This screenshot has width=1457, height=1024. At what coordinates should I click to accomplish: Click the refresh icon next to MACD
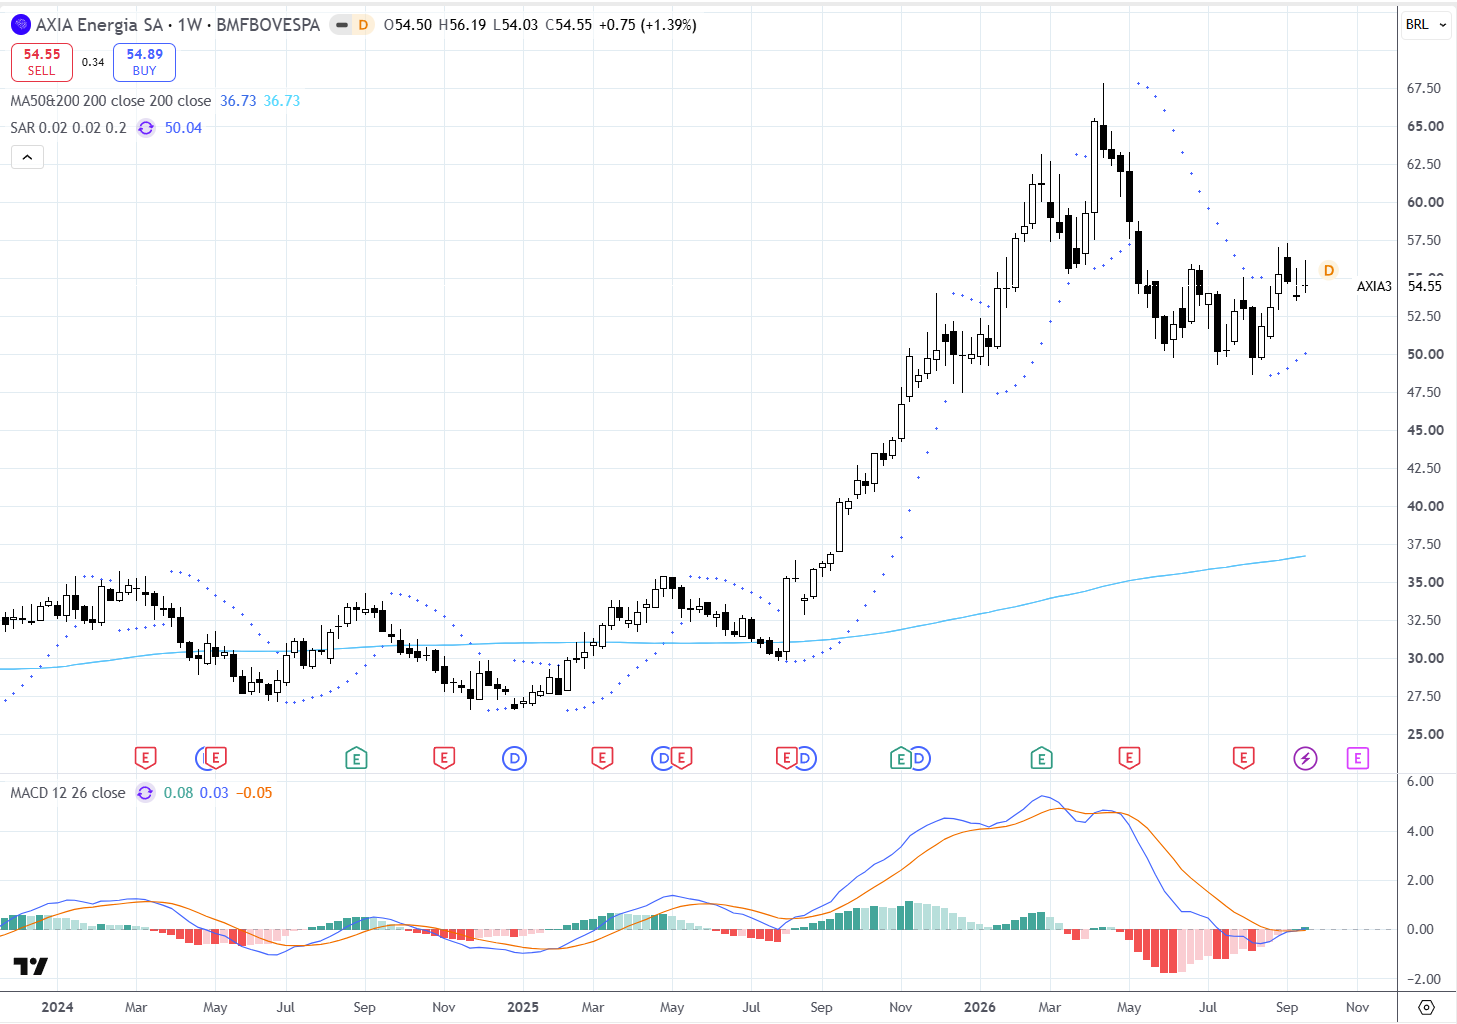146,793
